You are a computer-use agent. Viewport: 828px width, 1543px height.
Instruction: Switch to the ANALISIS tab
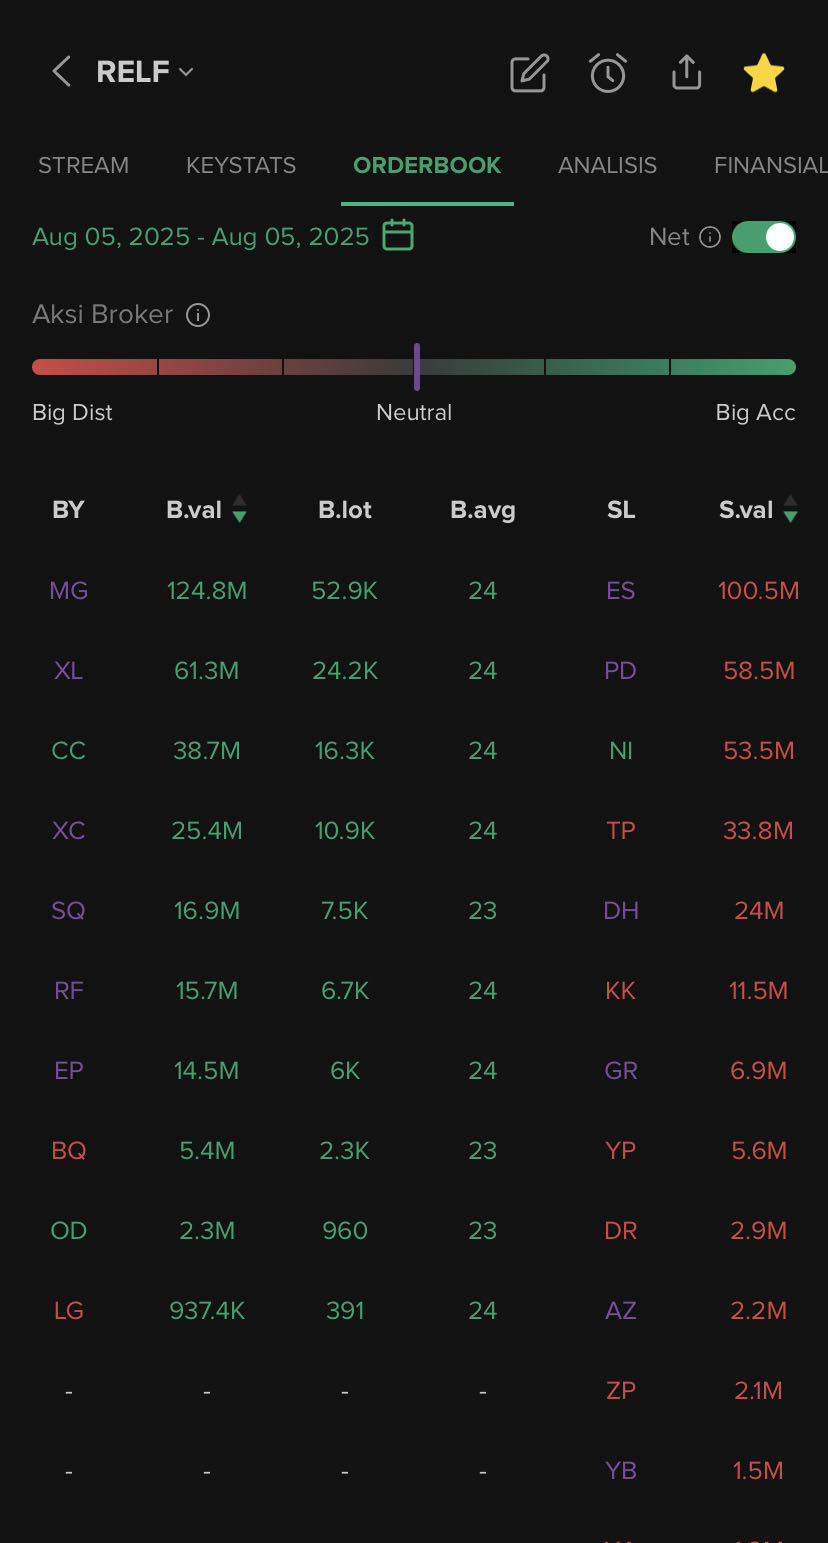pos(607,165)
